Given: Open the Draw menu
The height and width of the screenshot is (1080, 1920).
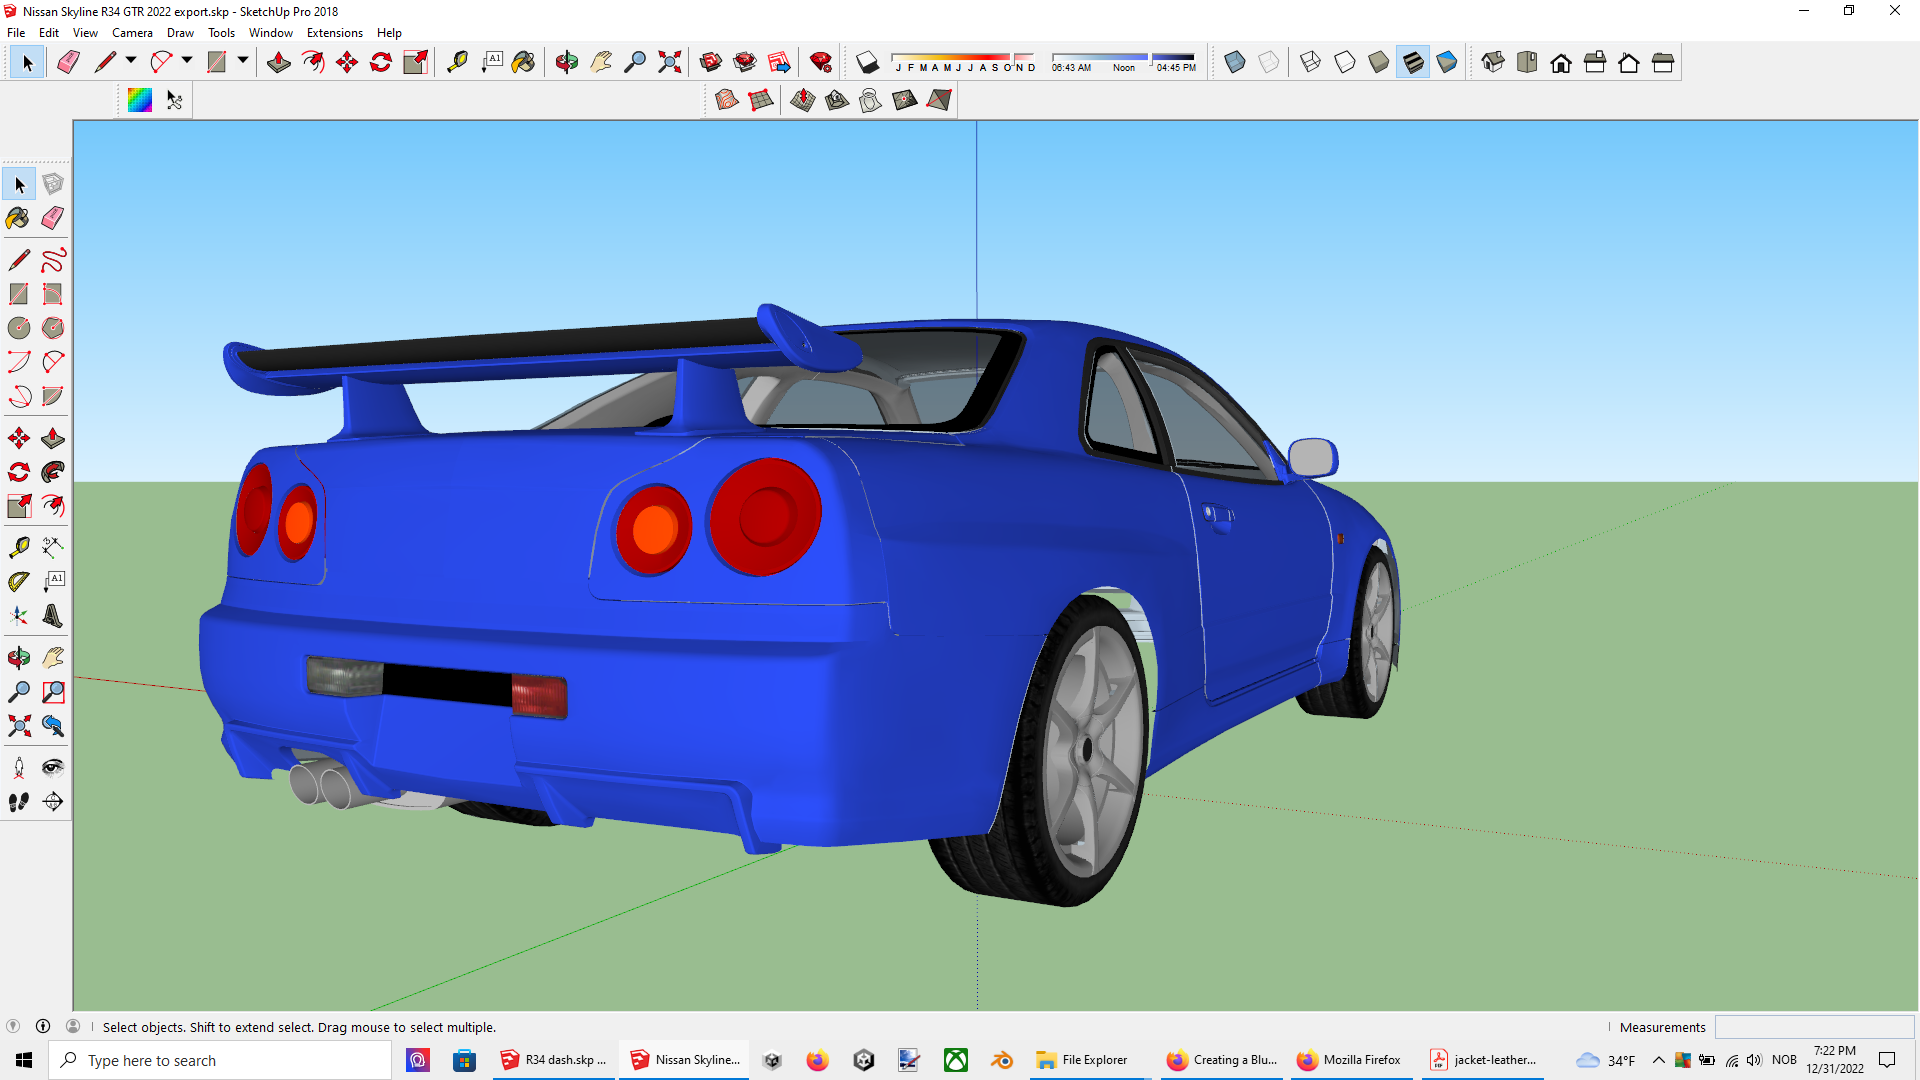Looking at the screenshot, I should (180, 33).
